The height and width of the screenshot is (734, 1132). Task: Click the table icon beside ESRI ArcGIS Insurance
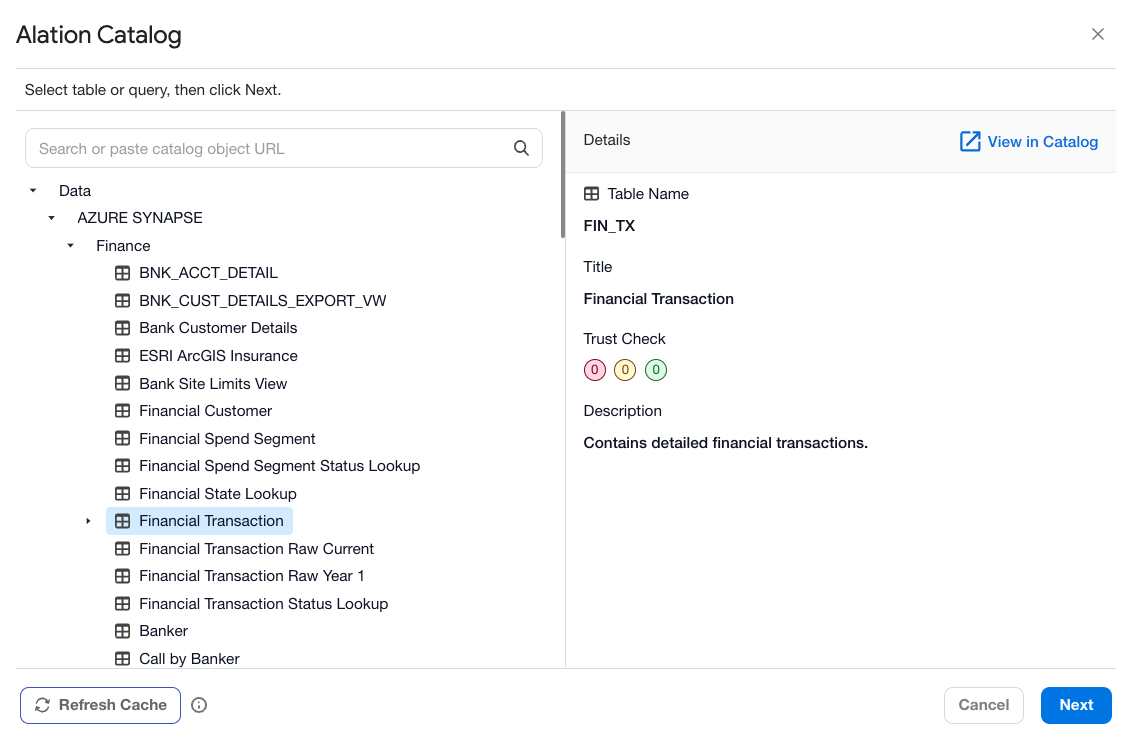tap(123, 356)
